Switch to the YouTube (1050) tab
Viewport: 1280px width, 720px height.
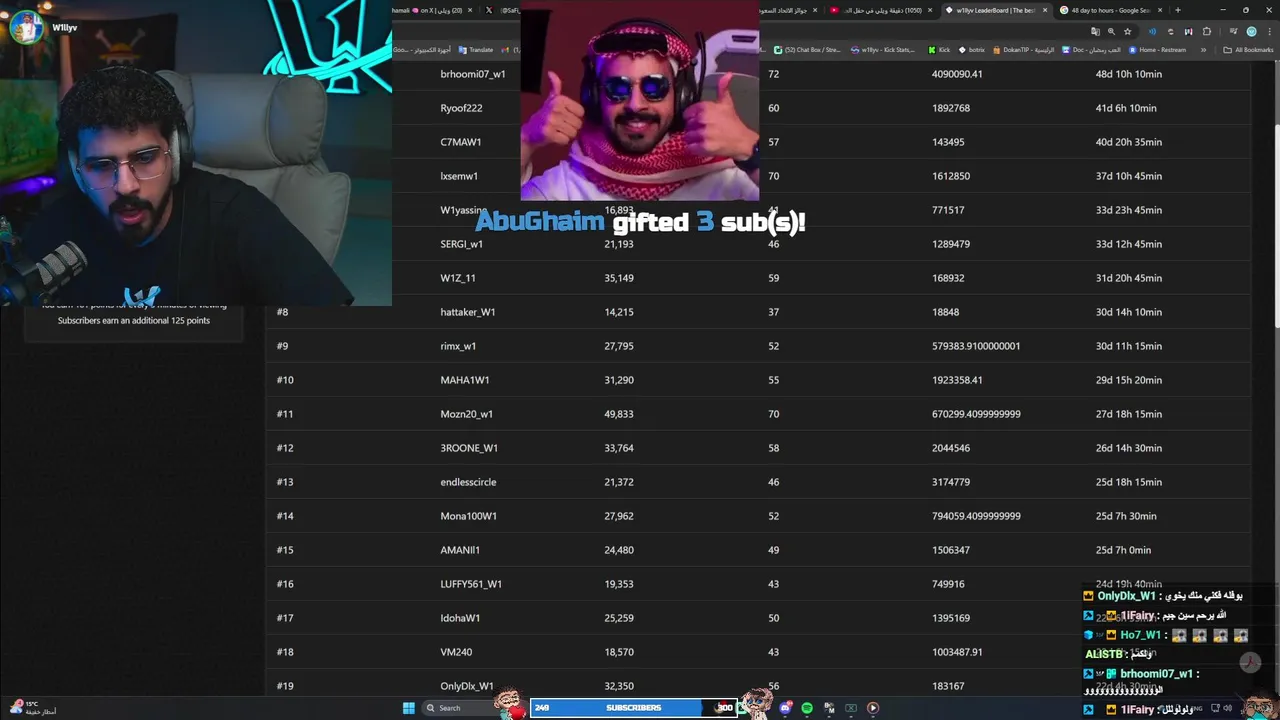click(880, 10)
